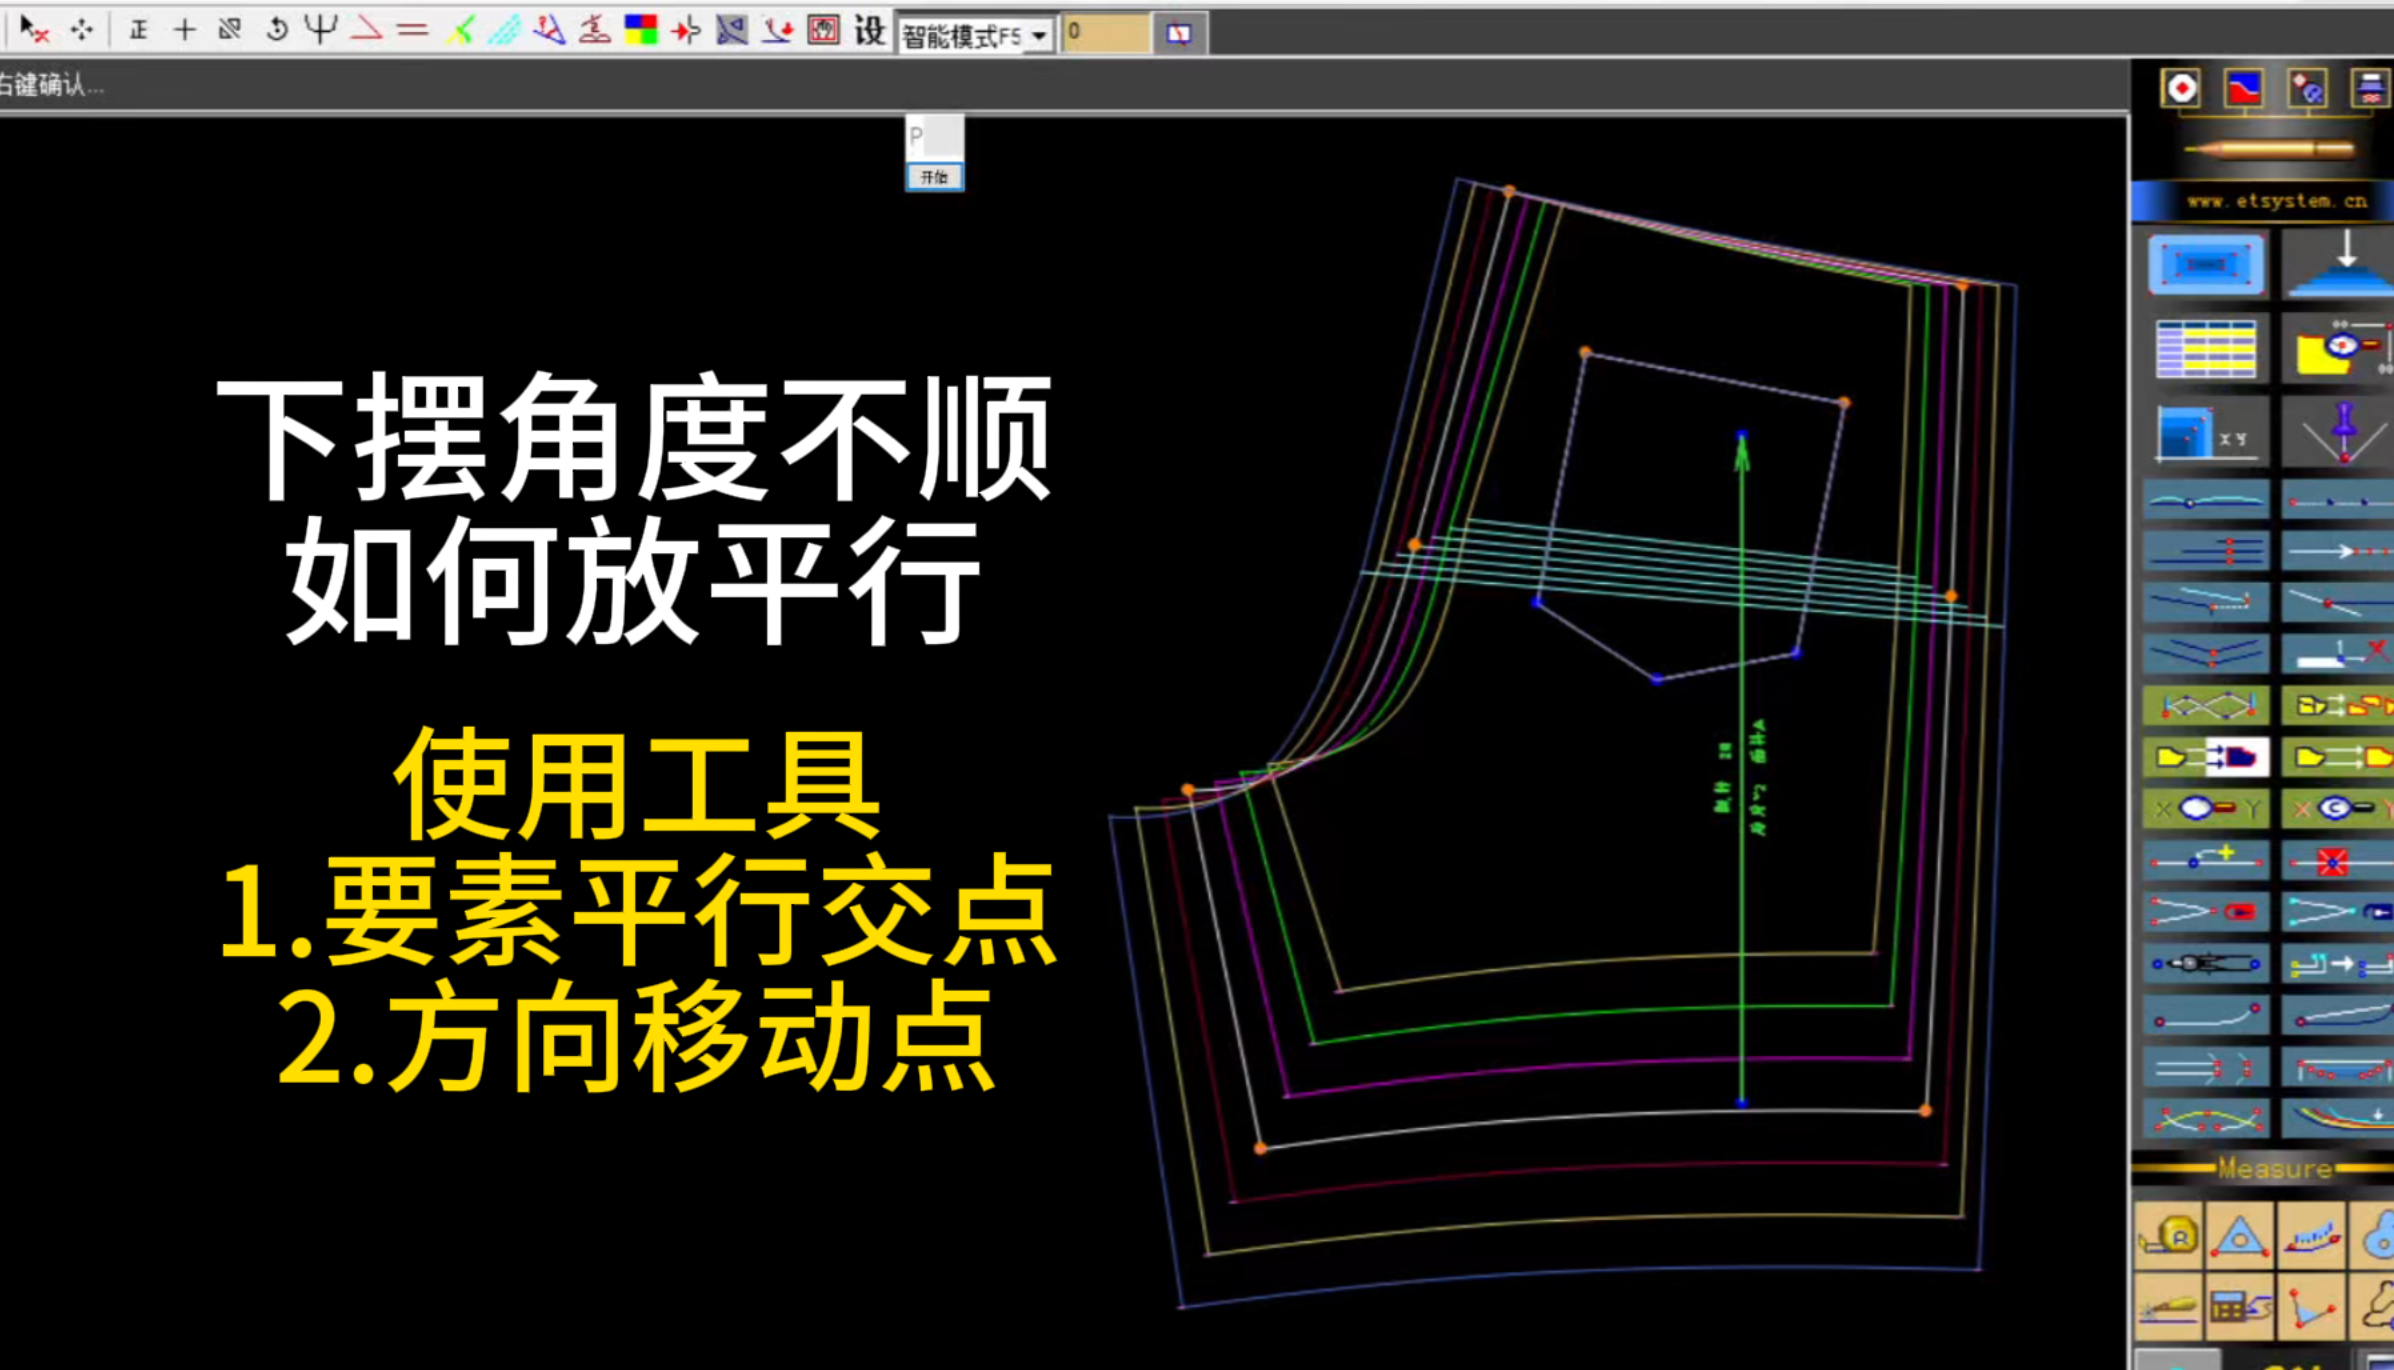Select the white arrow with red points tool
The image size is (2394, 1370).
(2338, 550)
